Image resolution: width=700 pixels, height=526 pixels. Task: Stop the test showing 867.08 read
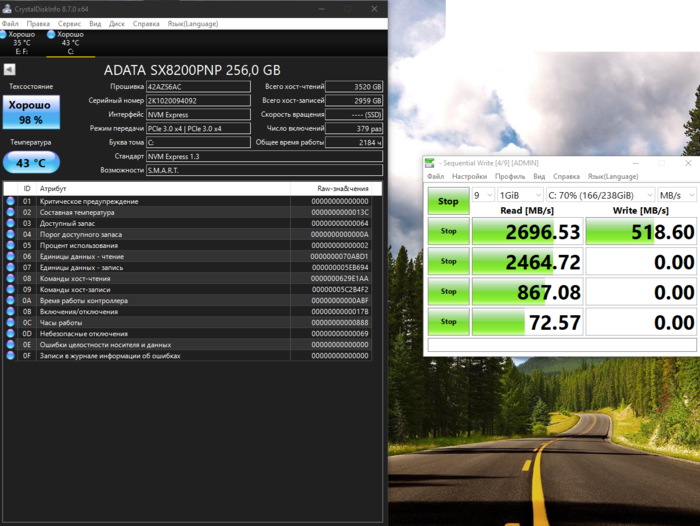tap(448, 291)
